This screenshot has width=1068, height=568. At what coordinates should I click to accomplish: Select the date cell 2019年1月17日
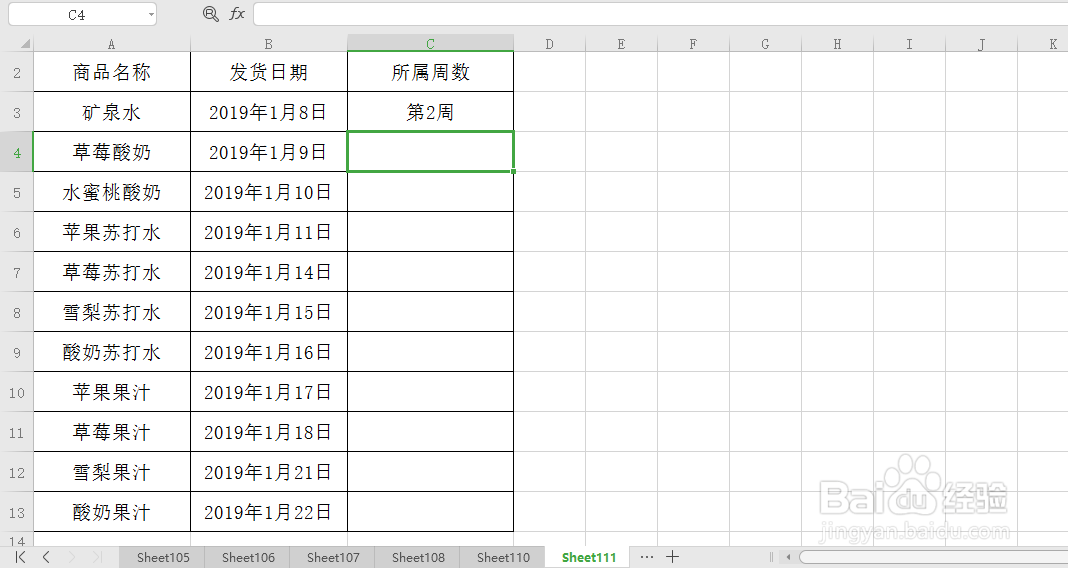[268, 392]
